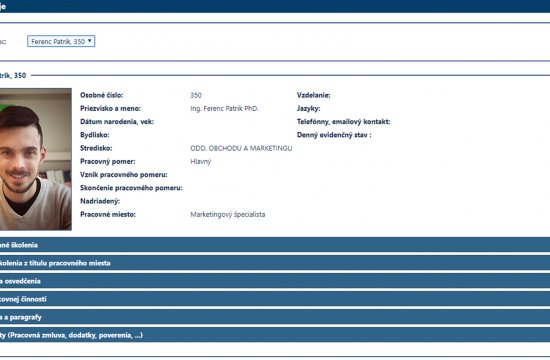
Task: Select the name 'Ing. Ferenc Patrik PhD.'
Action: pos(224,108)
